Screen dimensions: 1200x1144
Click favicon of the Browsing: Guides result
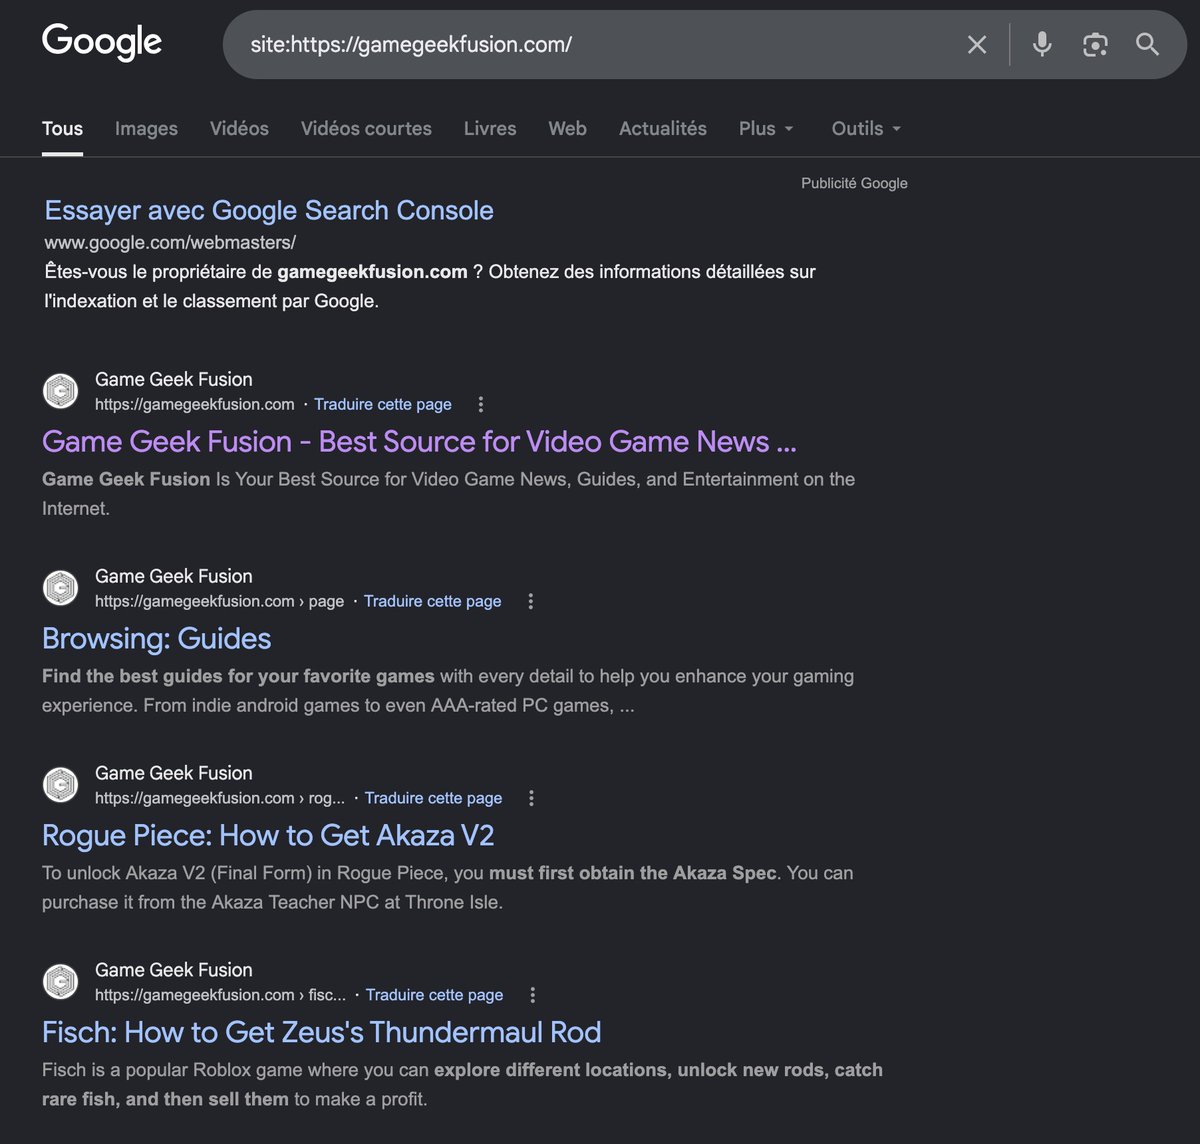61,588
